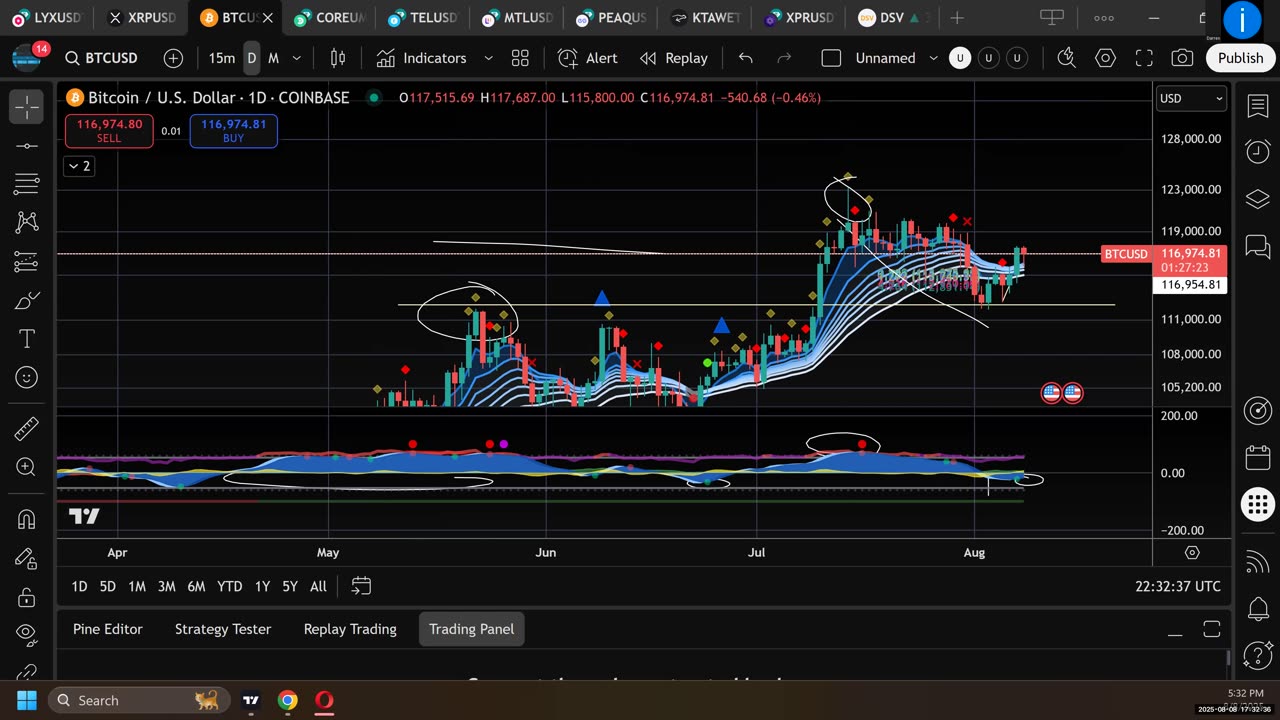Undo the last chart action
The height and width of the screenshot is (720, 1280).
pyautogui.click(x=745, y=58)
